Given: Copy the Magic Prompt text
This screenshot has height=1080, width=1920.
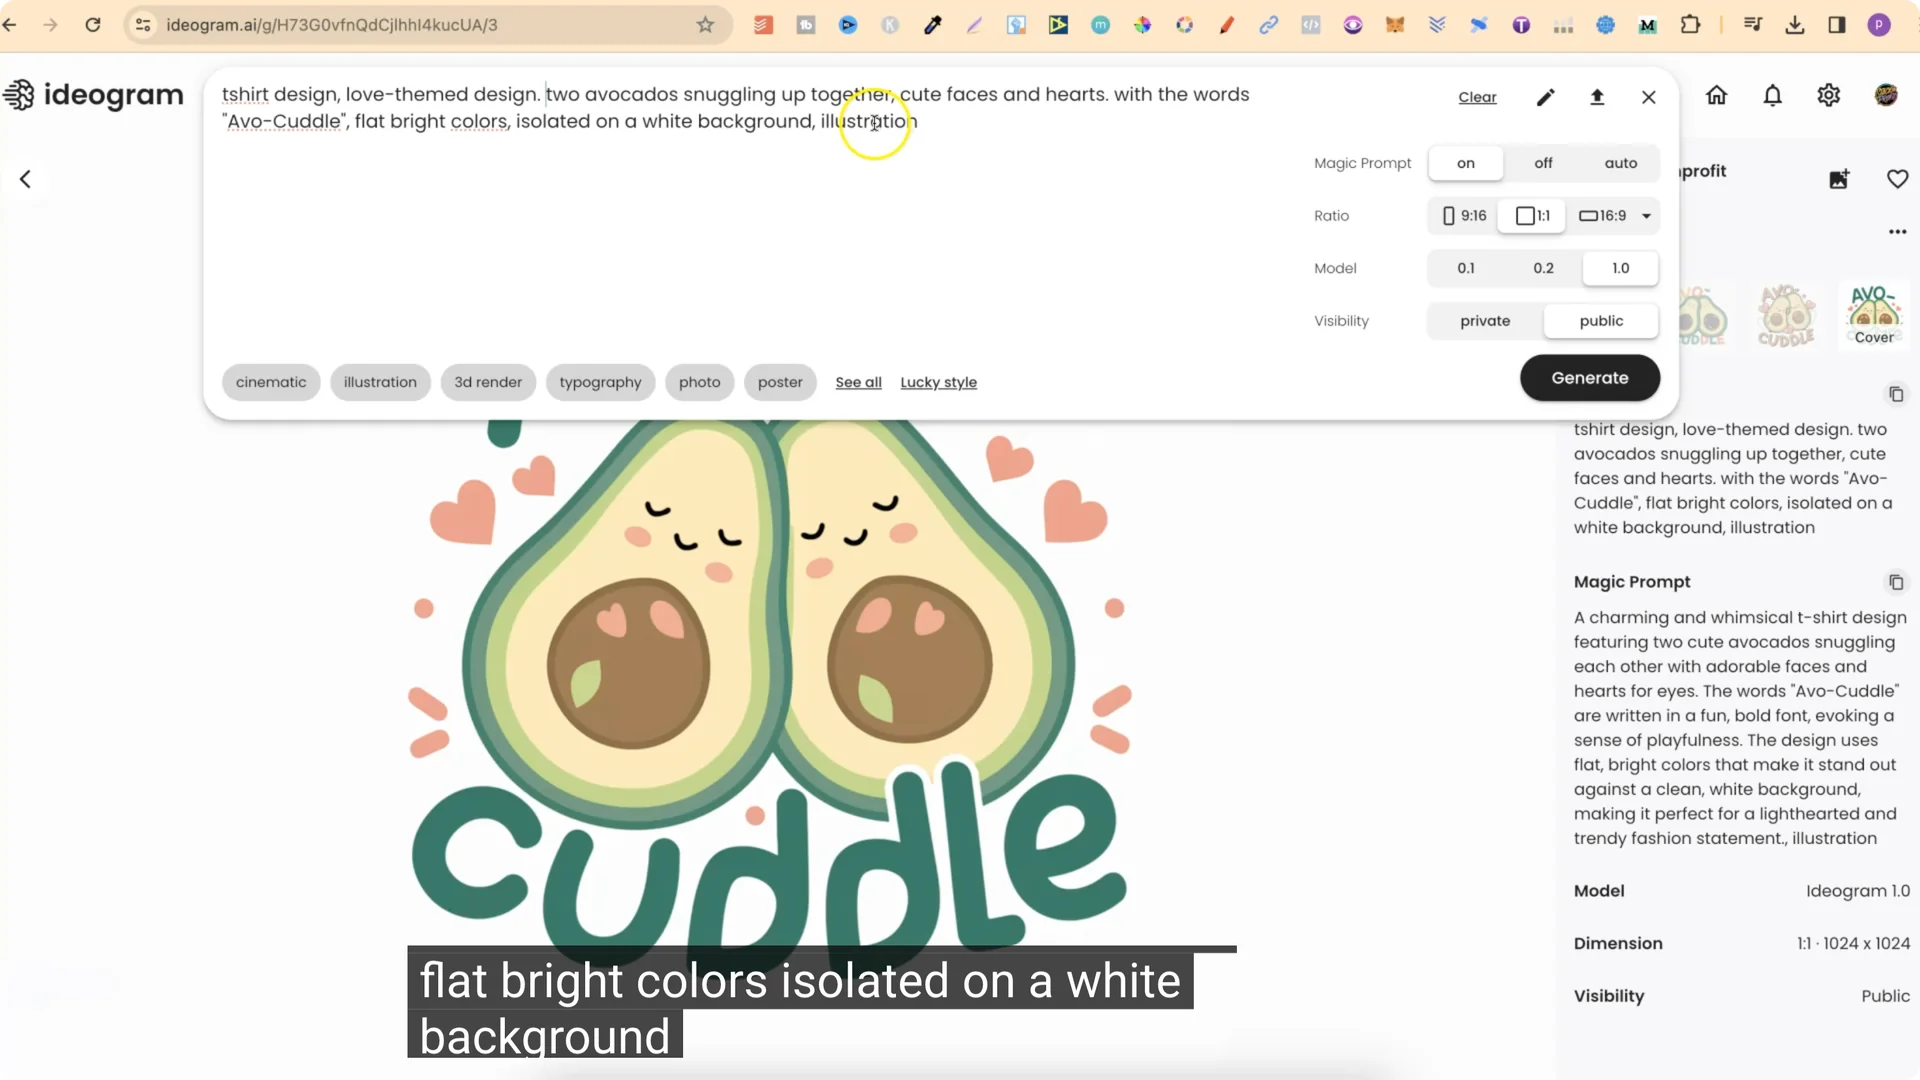Looking at the screenshot, I should (1896, 582).
